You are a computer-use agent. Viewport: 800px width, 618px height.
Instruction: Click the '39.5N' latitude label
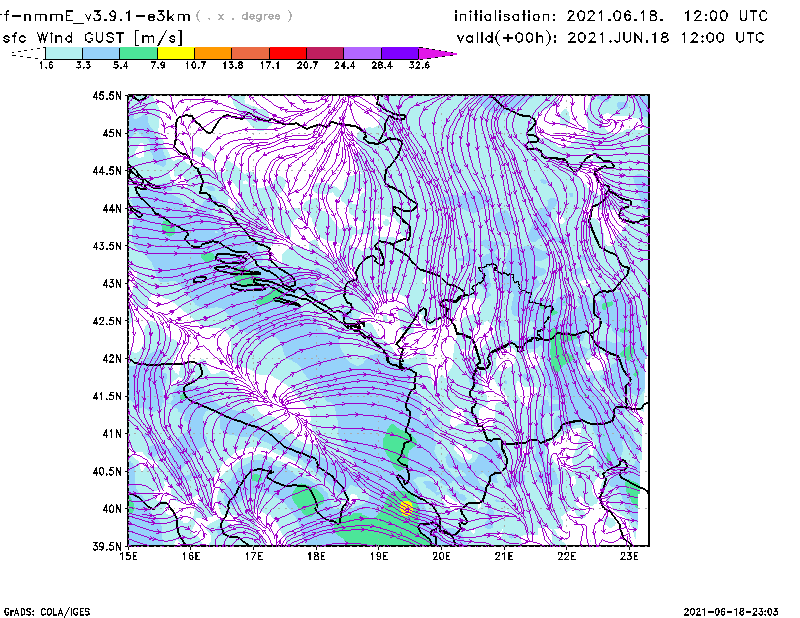point(107,547)
